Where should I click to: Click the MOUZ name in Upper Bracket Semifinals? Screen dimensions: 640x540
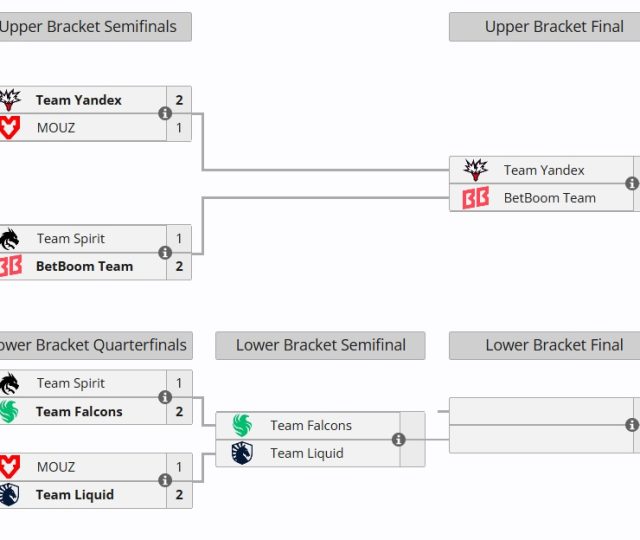(x=56, y=128)
